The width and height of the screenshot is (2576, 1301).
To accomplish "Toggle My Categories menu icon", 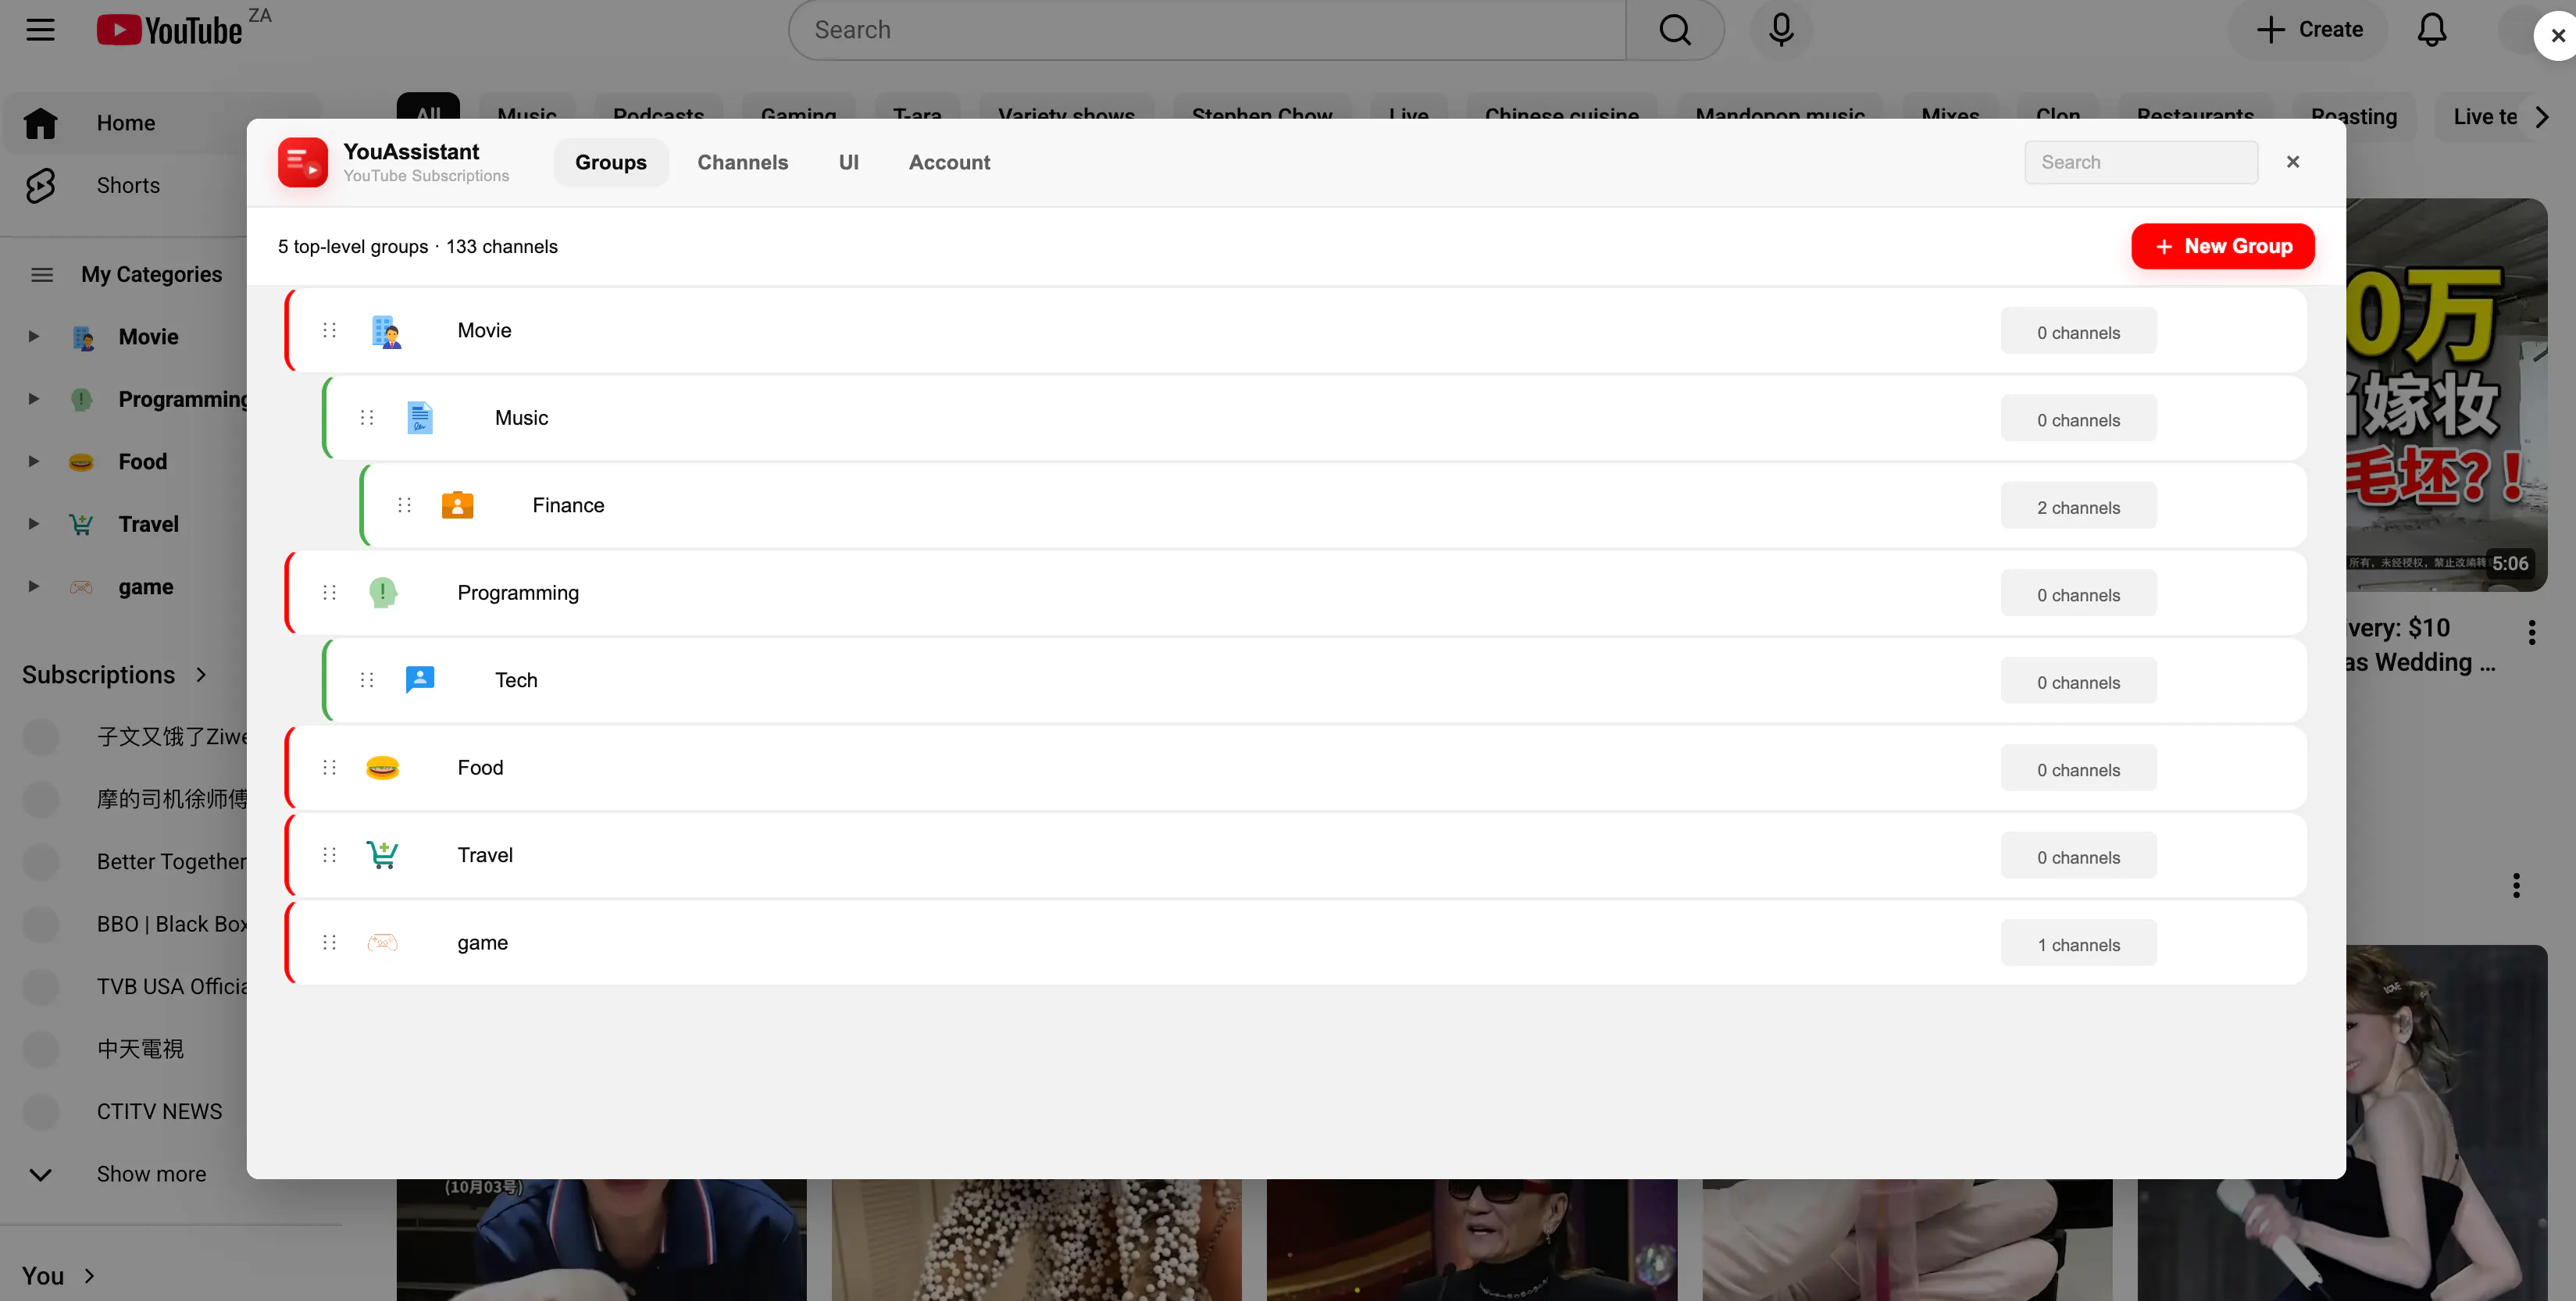I will [41, 275].
